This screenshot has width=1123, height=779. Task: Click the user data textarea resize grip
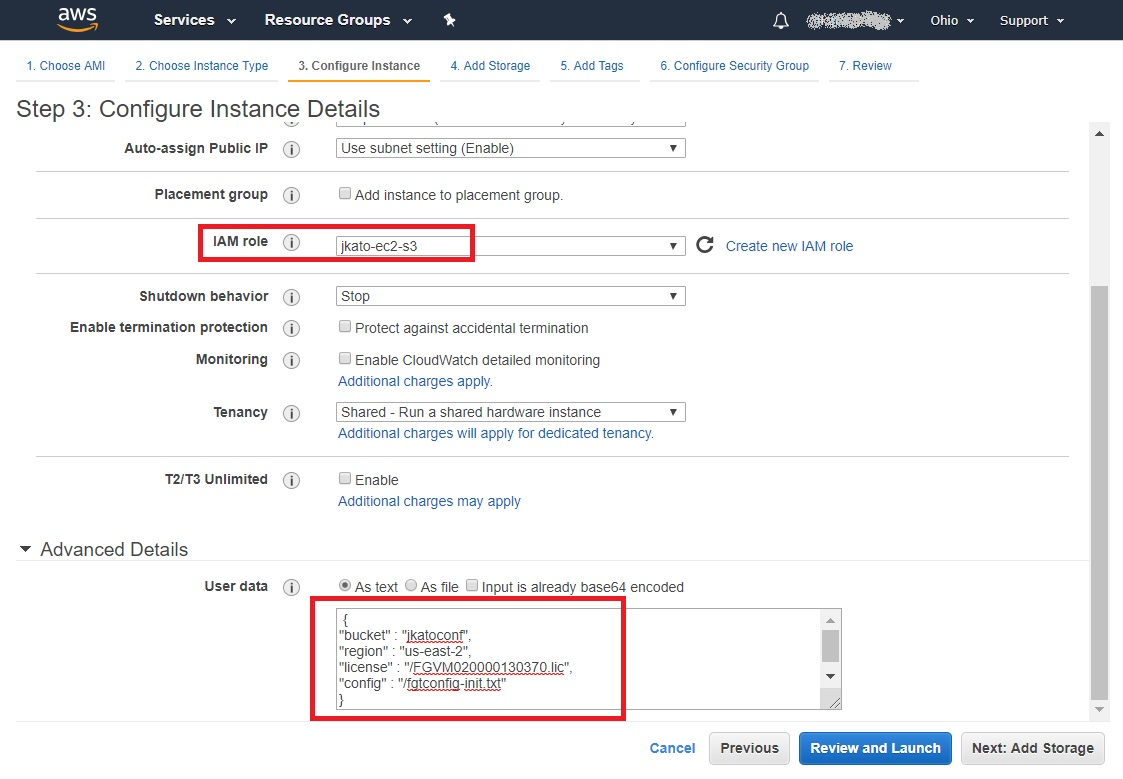(x=834, y=702)
